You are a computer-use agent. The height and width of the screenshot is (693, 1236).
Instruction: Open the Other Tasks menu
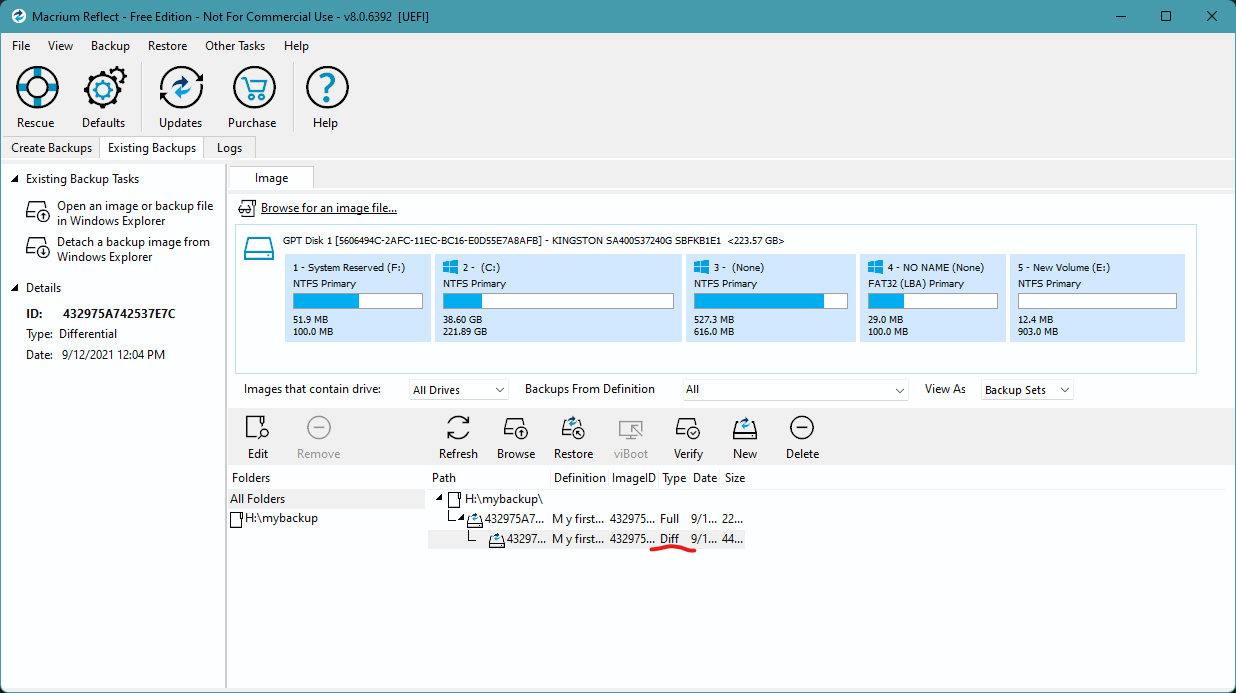(x=235, y=46)
